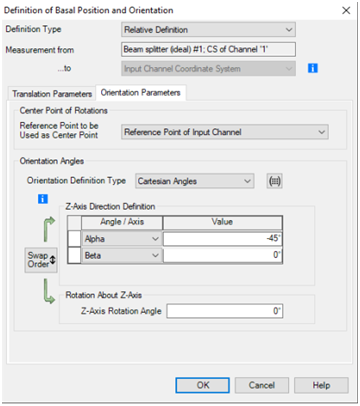The height and width of the screenshot is (406, 360).
Task: Click the Measurement from Beam splitter field
Action: point(208,49)
